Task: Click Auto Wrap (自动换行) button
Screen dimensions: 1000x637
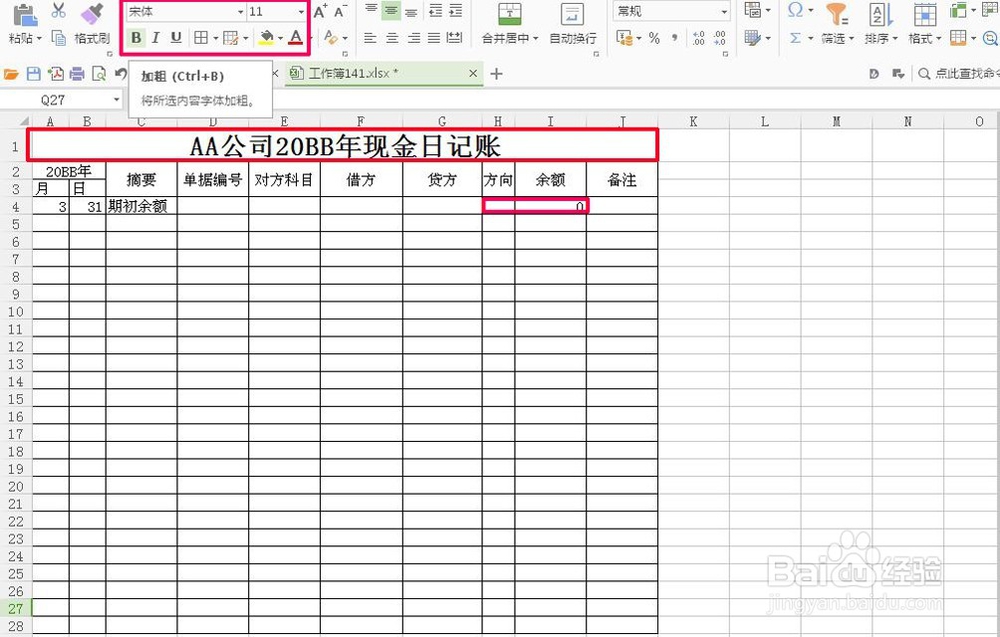Action: click(573, 24)
